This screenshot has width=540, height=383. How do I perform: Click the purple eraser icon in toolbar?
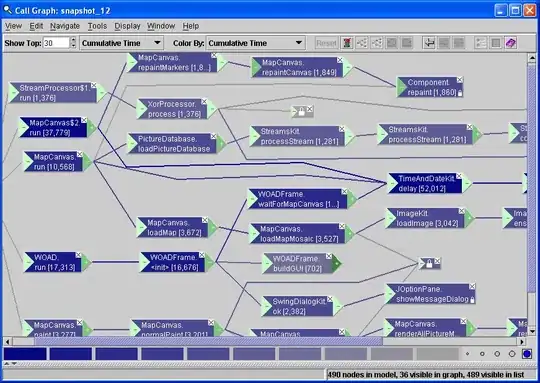point(511,43)
